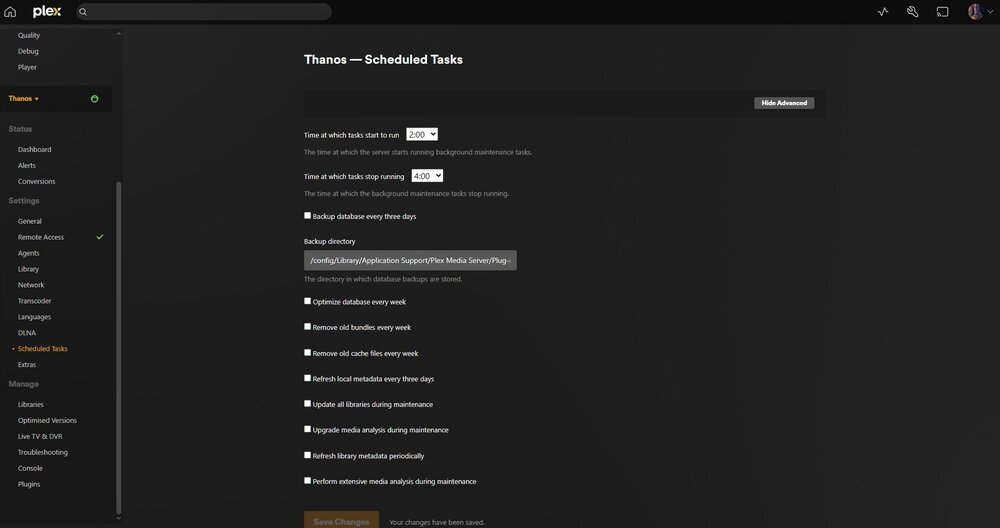The image size is (1000, 528).
Task: Click the Remote Access green checkmark
Action: (99, 237)
